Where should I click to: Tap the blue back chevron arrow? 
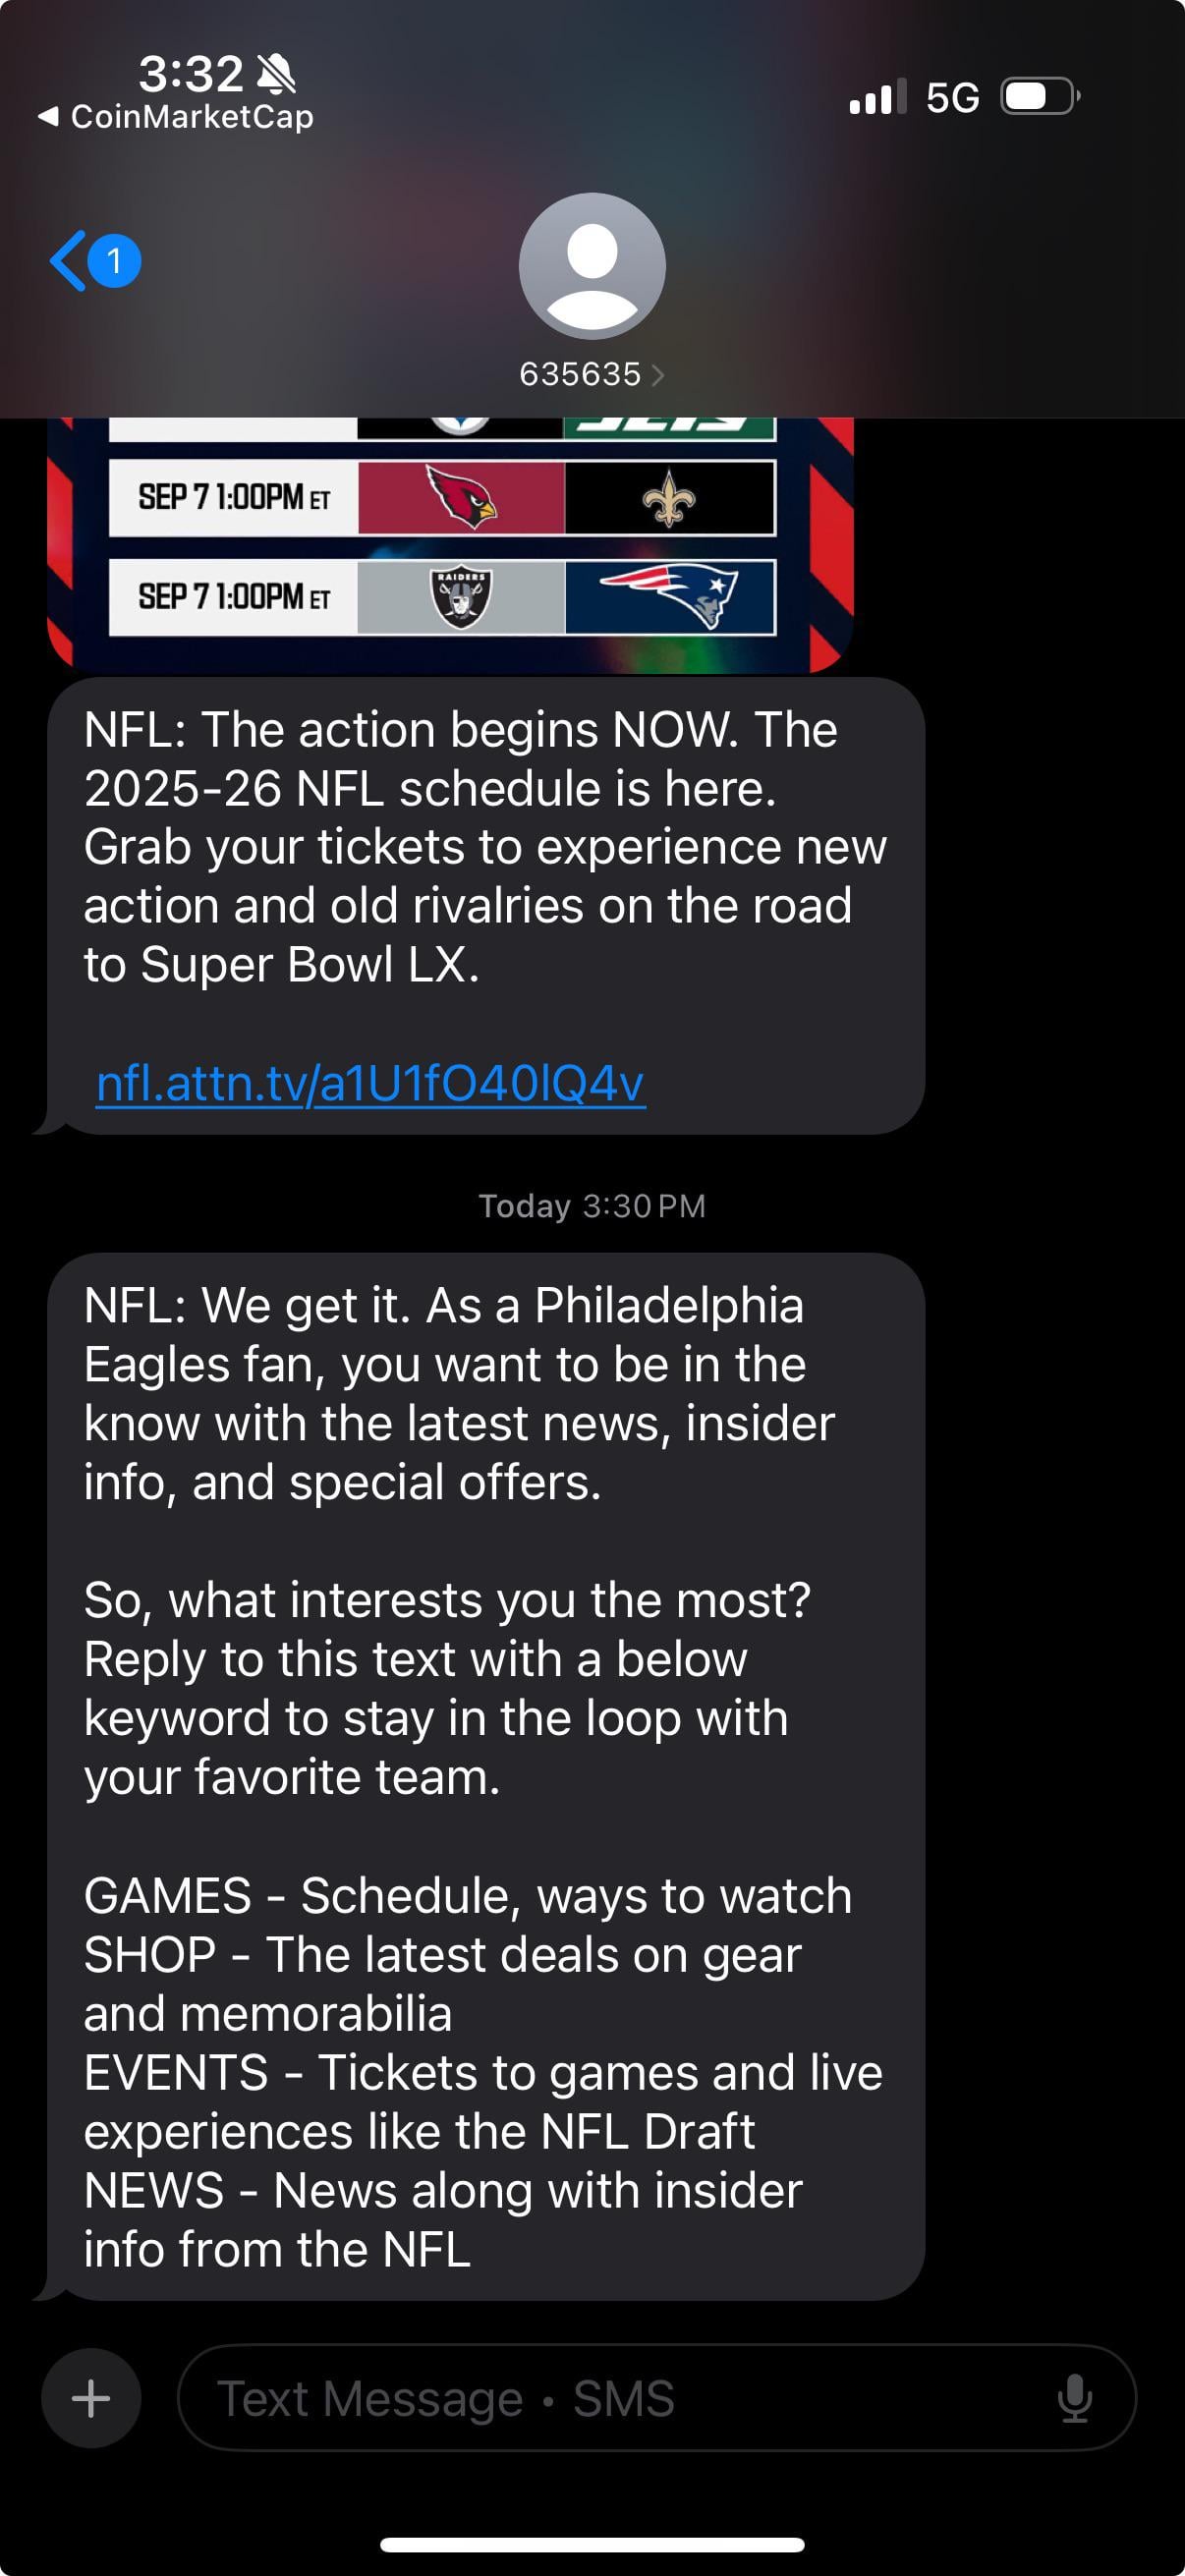click(67, 261)
